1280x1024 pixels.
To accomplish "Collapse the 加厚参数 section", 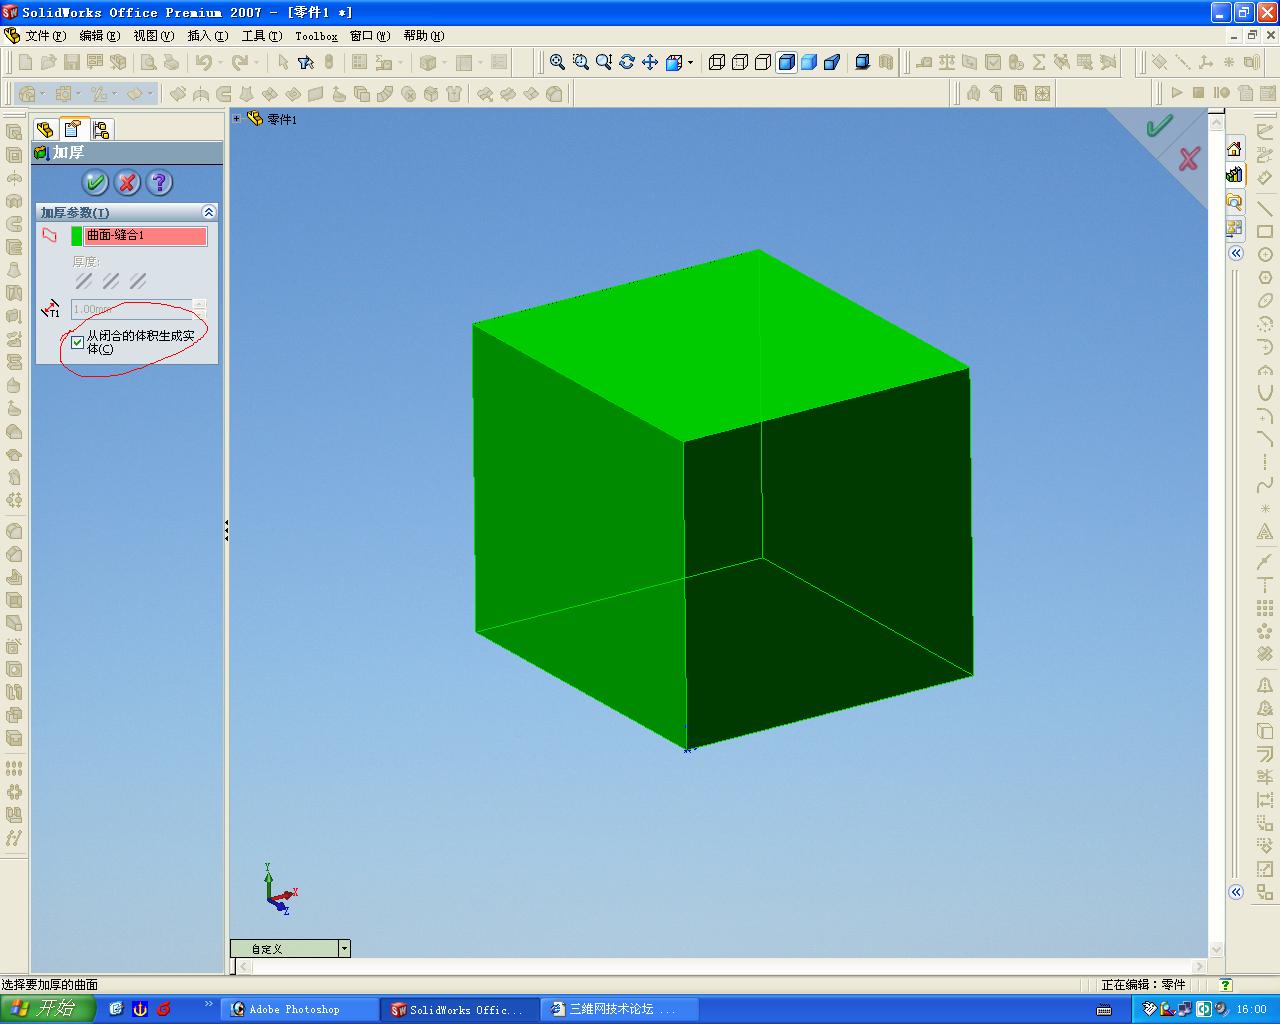I will 208,212.
